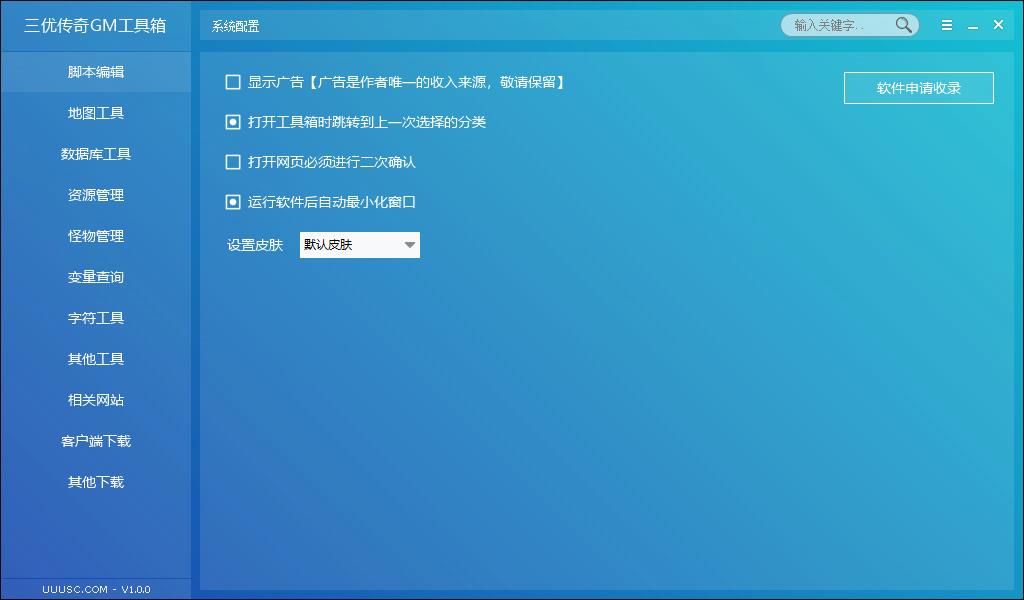
Task: Go to 数据库工具 section
Action: tap(96, 154)
